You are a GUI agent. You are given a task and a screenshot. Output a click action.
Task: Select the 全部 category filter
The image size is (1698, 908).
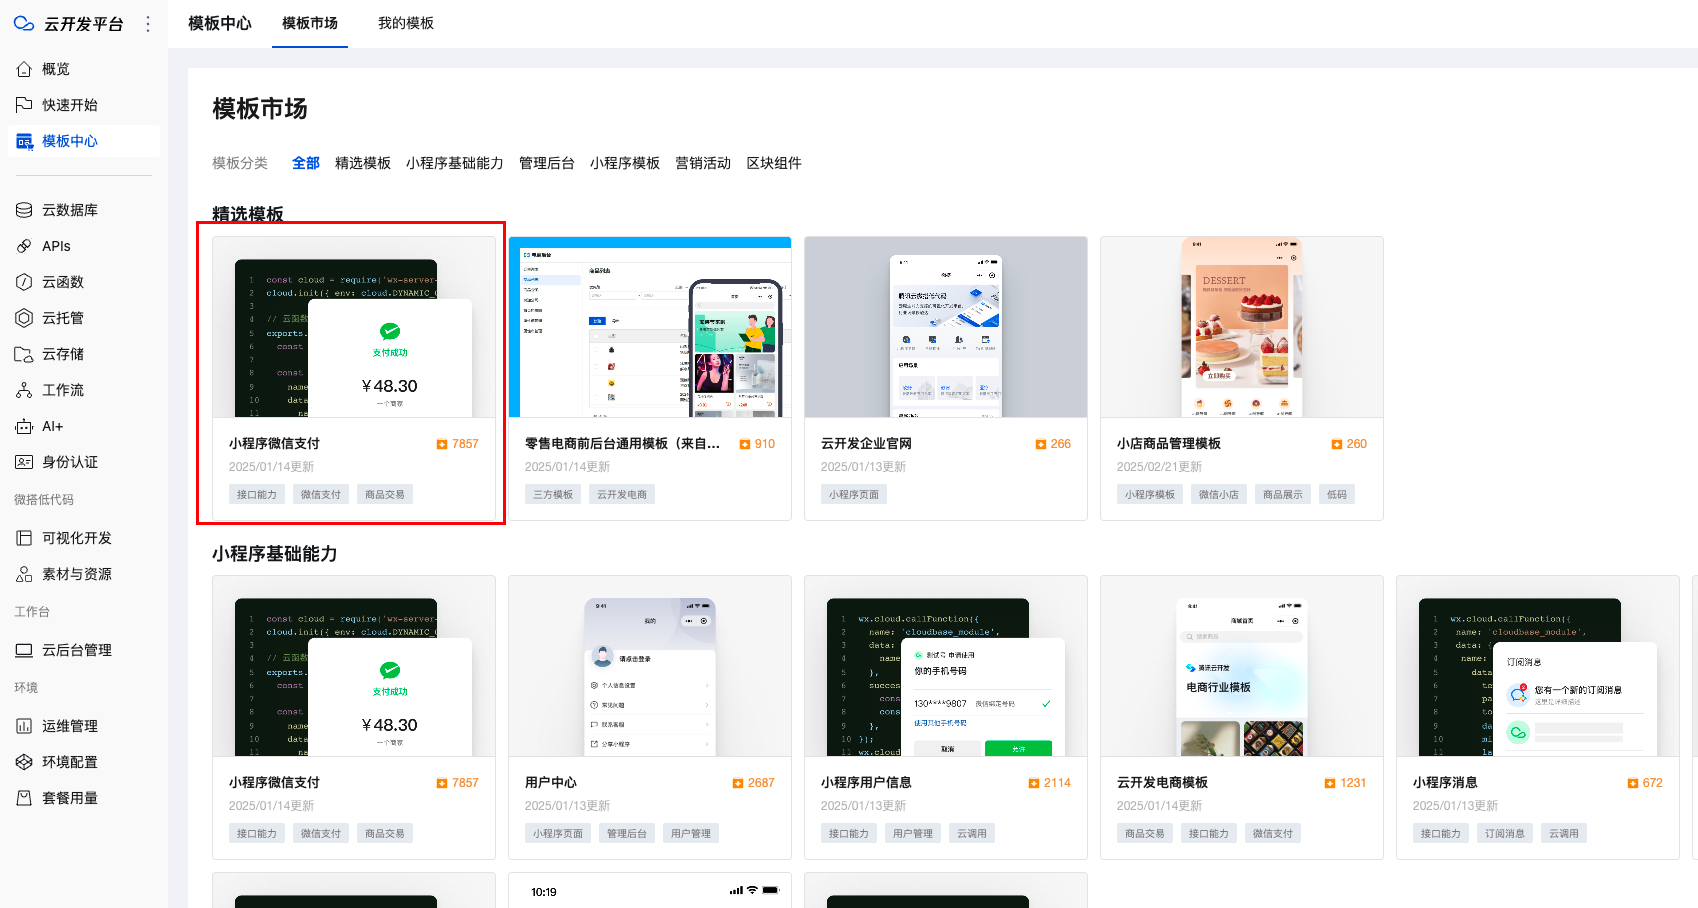click(306, 163)
